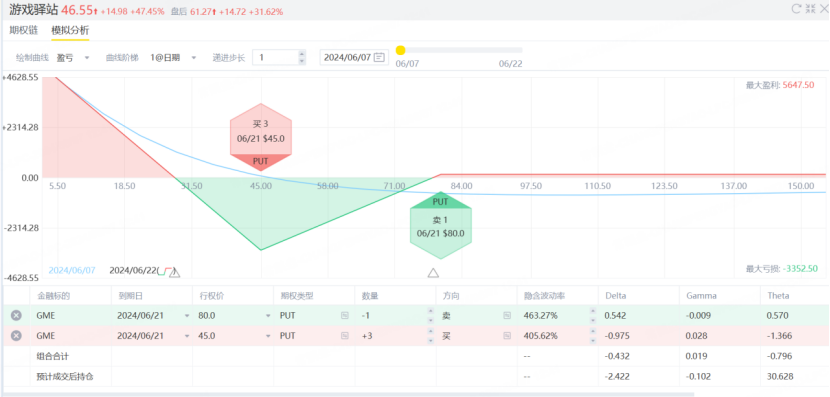The height and width of the screenshot is (397, 830).
Task: Click the 2024/06/07 curve legend
Action: (72, 270)
